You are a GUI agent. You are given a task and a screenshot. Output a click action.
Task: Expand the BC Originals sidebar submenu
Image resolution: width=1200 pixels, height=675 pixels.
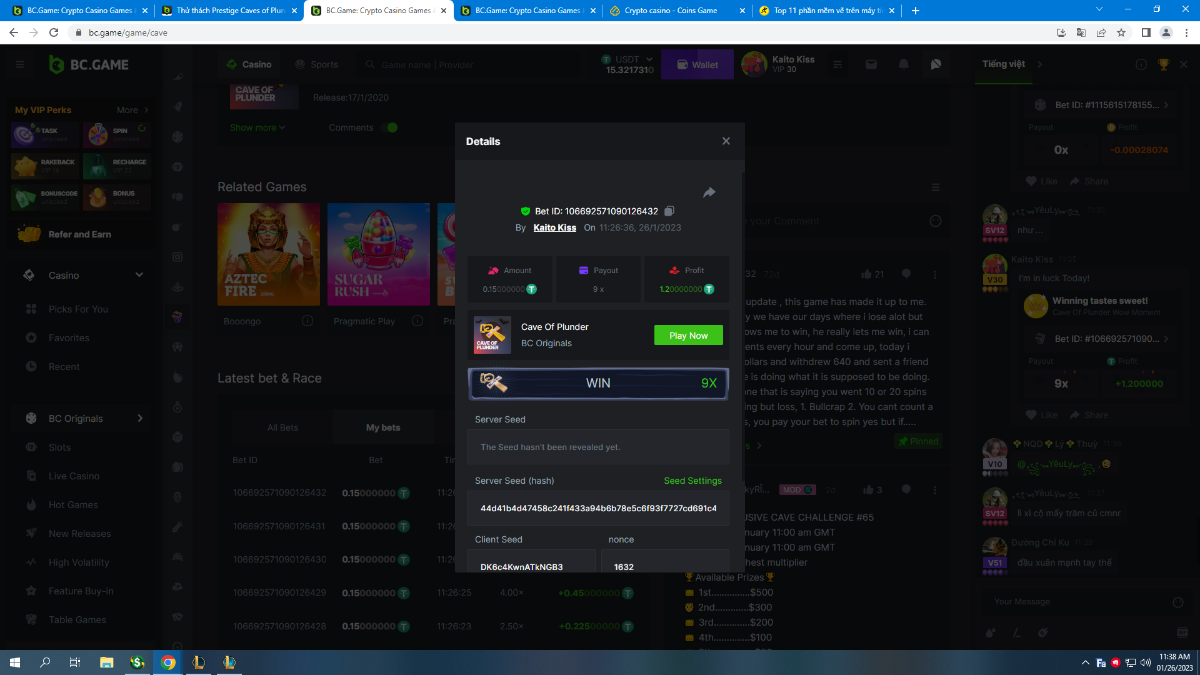[140, 418]
